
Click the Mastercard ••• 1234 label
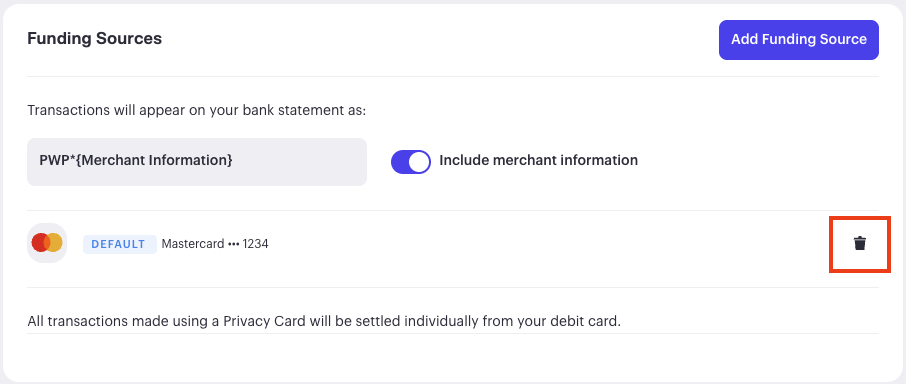coord(215,244)
